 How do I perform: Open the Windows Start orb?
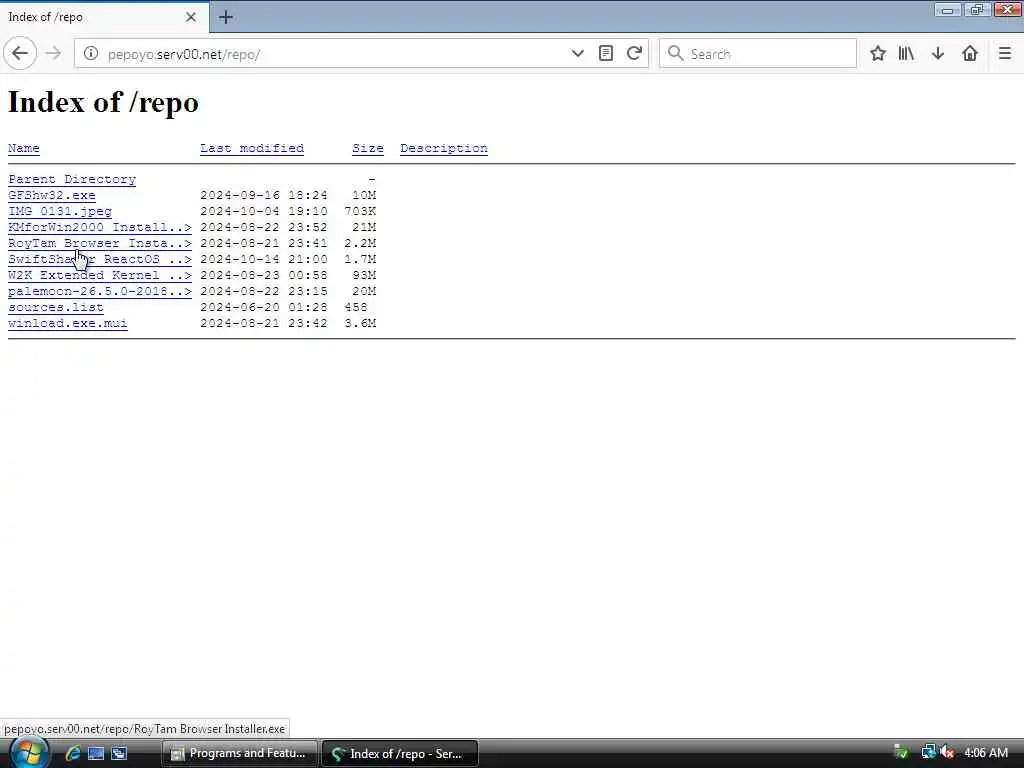pos(29,752)
